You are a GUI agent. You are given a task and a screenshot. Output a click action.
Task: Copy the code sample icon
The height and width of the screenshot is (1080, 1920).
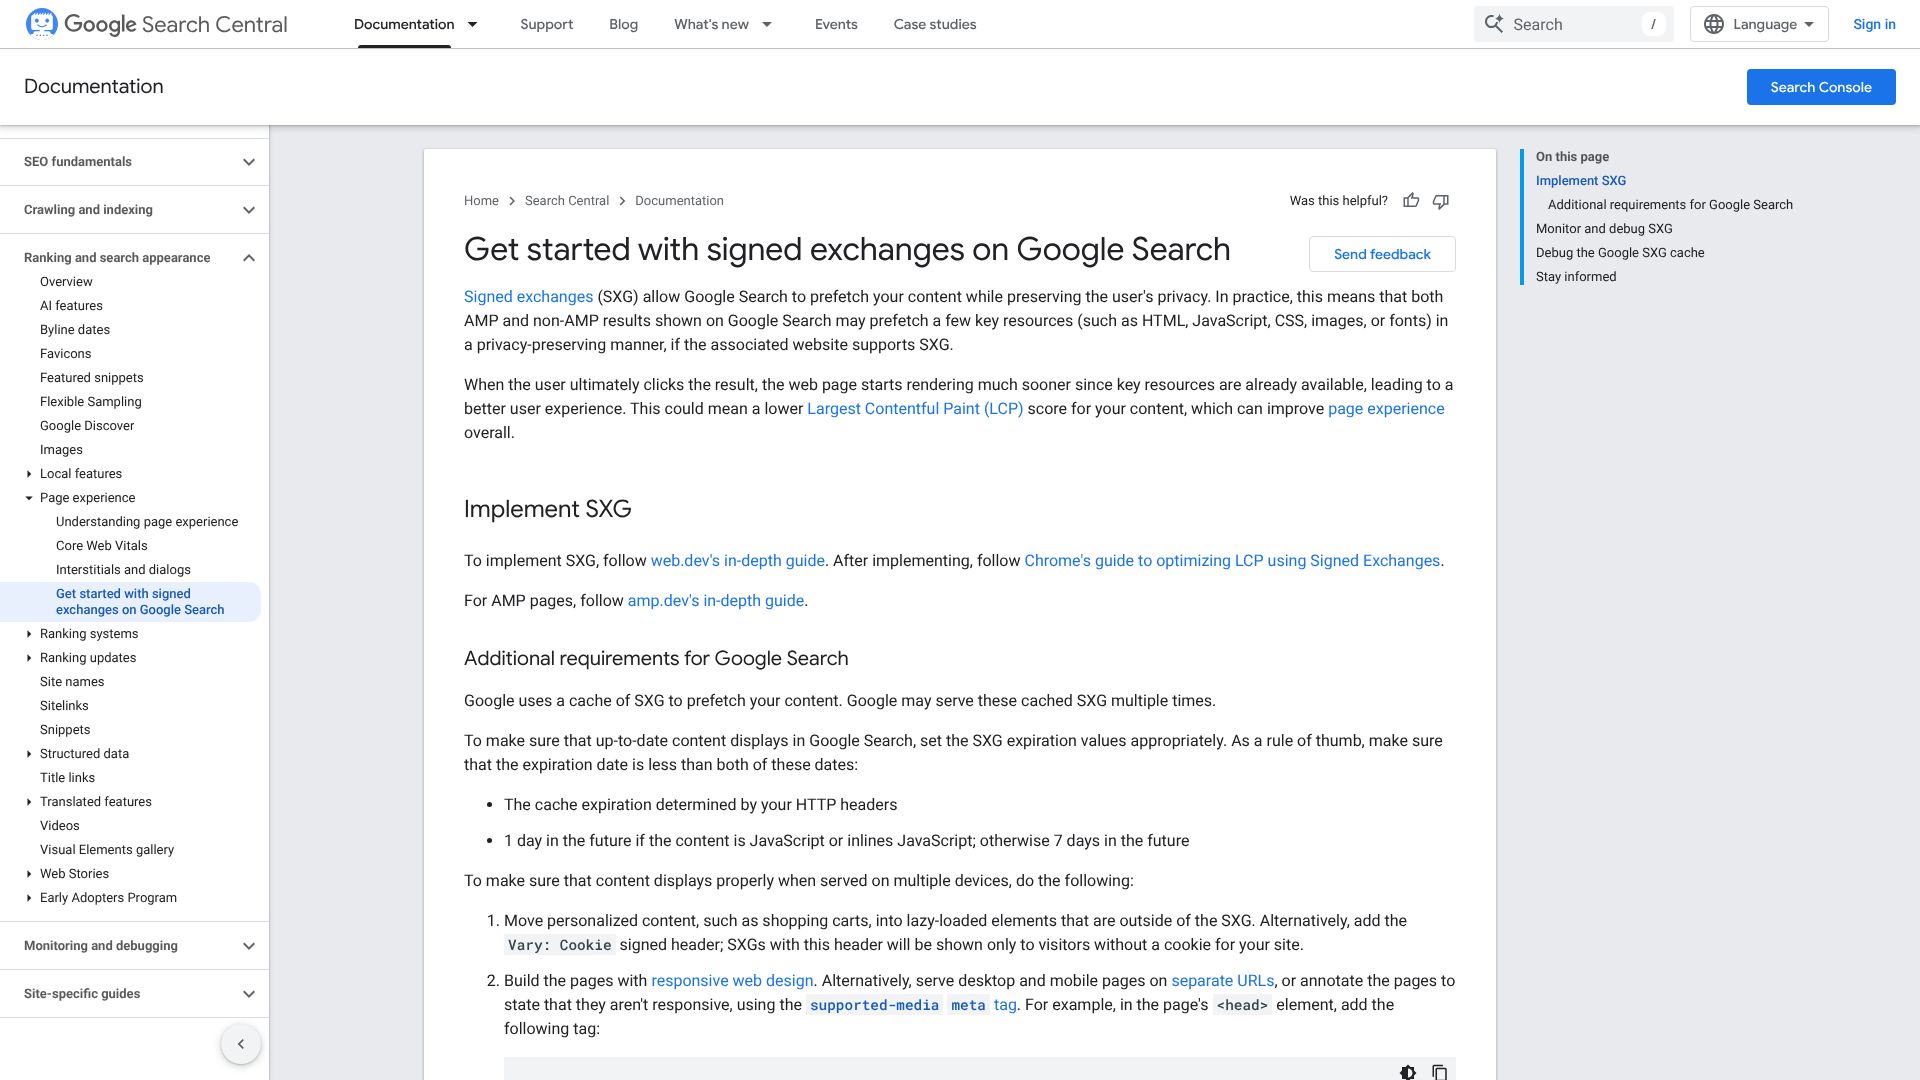[1440, 1072]
